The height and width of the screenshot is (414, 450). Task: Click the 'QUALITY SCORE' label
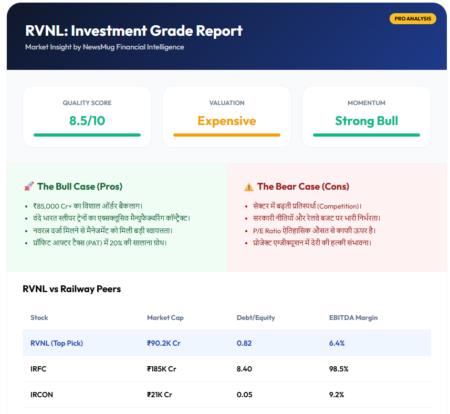click(87, 103)
